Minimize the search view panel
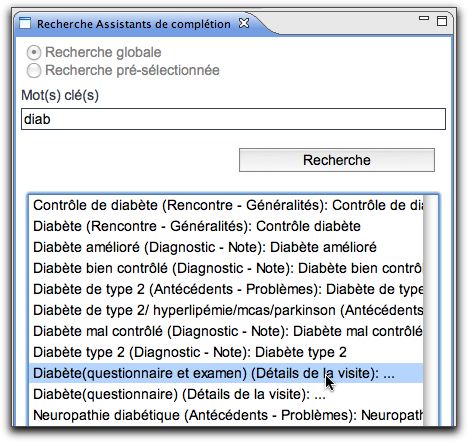This screenshot has height=442, width=468. coord(424,18)
